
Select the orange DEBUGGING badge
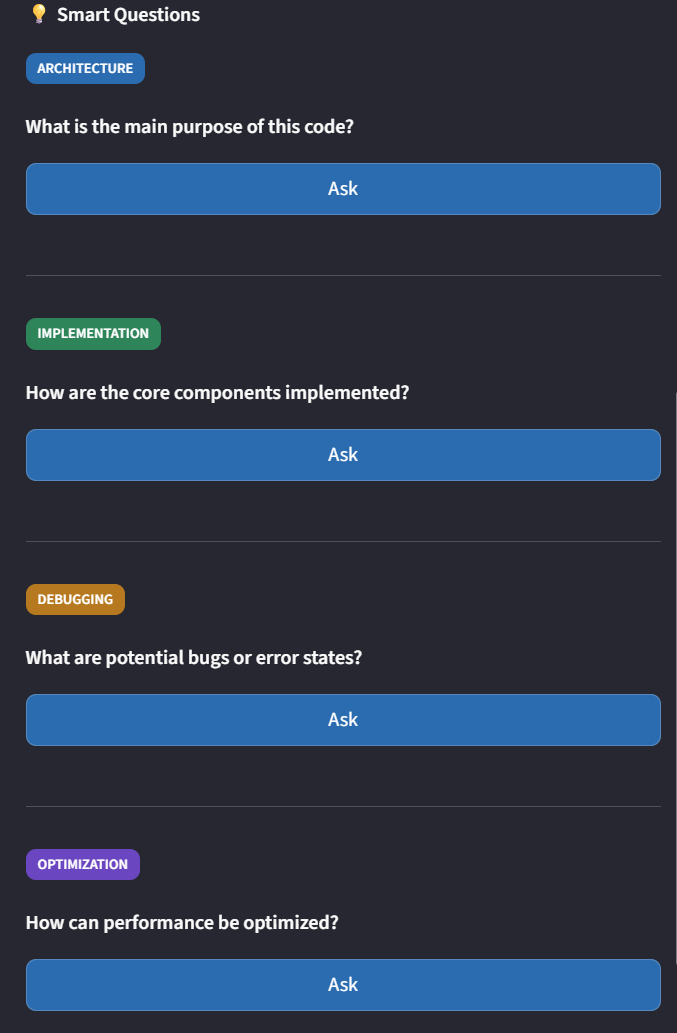point(75,599)
